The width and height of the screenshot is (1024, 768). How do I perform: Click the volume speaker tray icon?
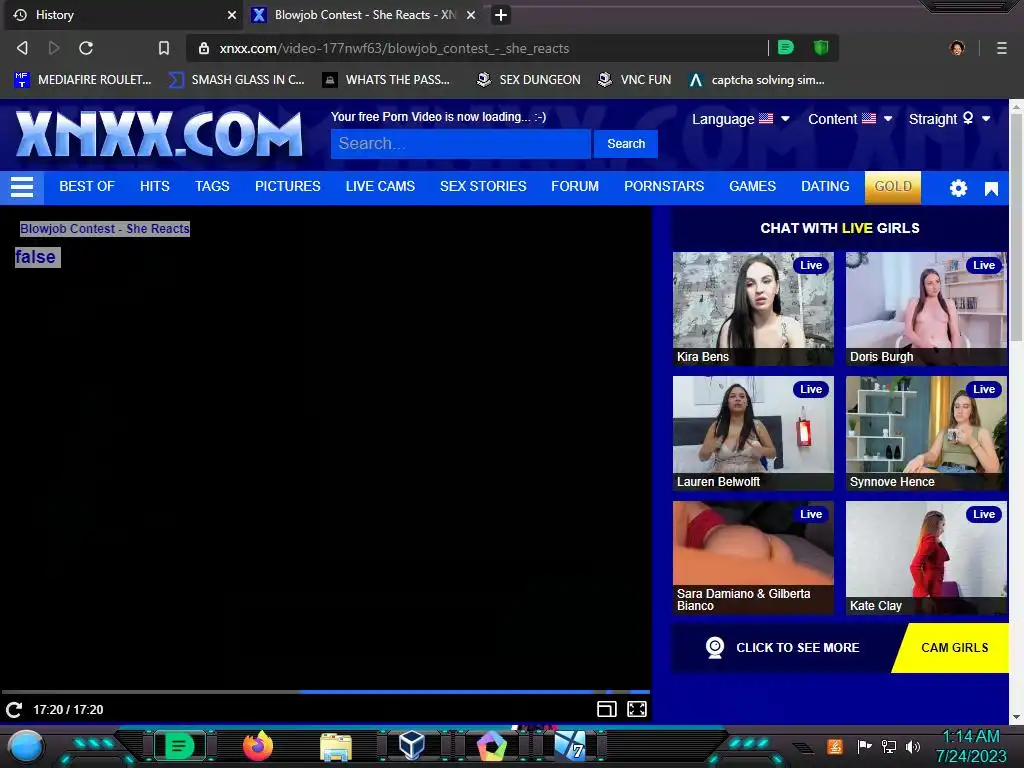[913, 746]
